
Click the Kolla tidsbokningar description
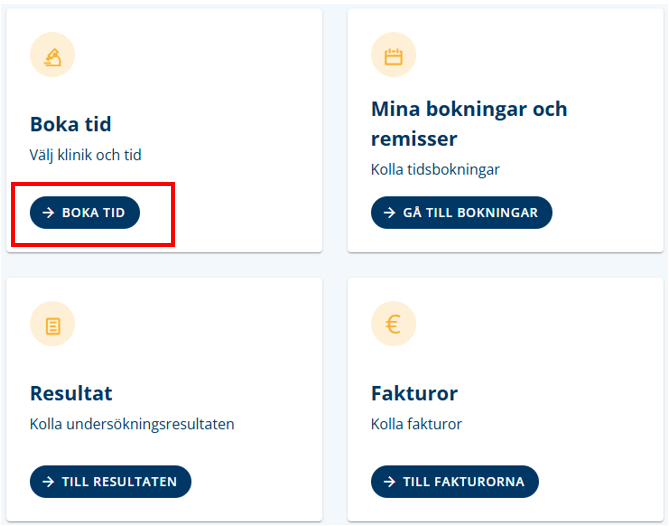tap(435, 169)
